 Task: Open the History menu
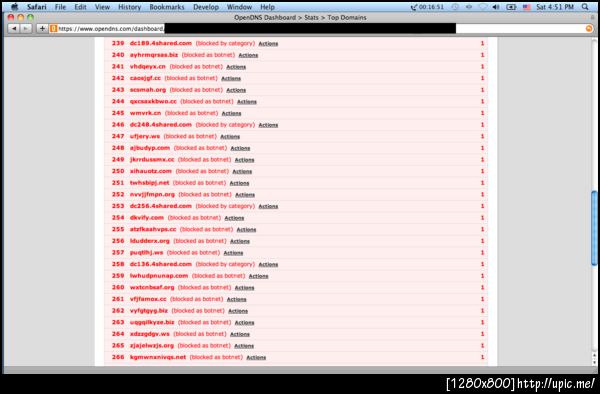tap(129, 7)
